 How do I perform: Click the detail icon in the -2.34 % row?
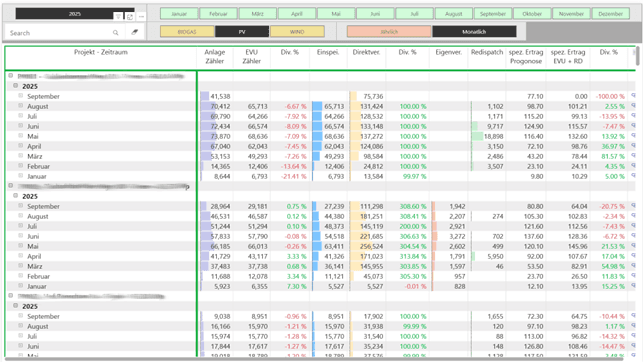pos(633,216)
